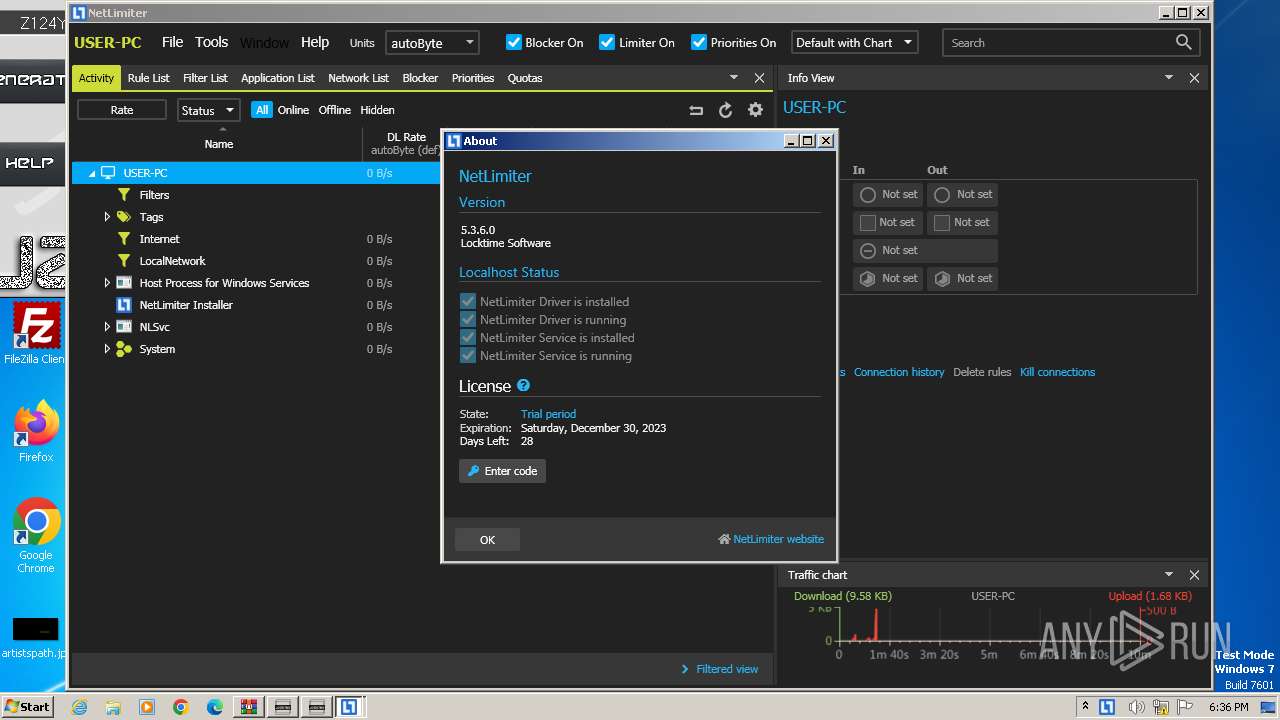Image resolution: width=1280 pixels, height=720 pixels.
Task: Click OK in the About dialog
Action: tap(487, 539)
